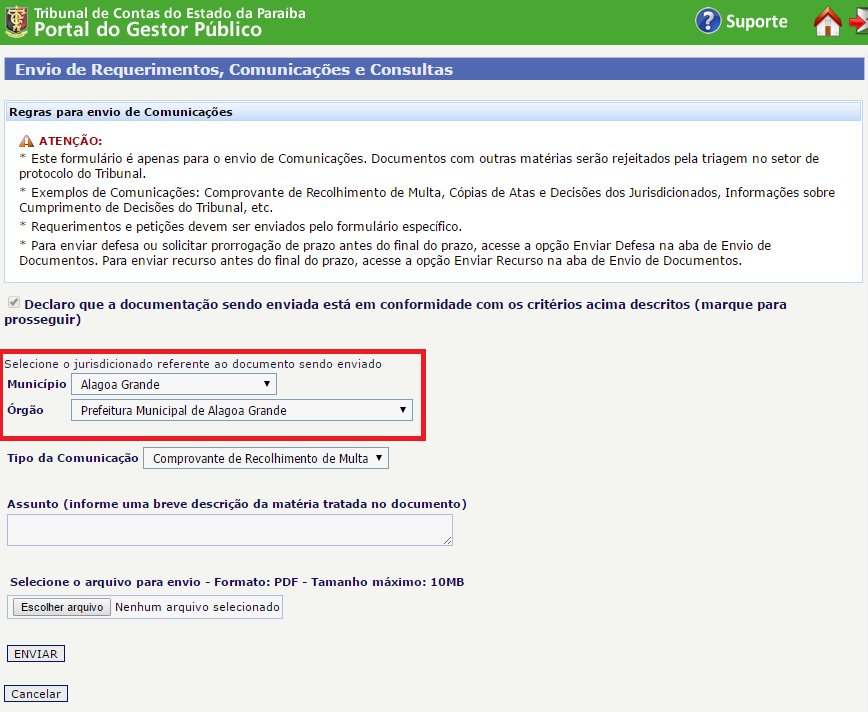
Task: Click the Suporte text link in the header
Action: tap(756, 22)
